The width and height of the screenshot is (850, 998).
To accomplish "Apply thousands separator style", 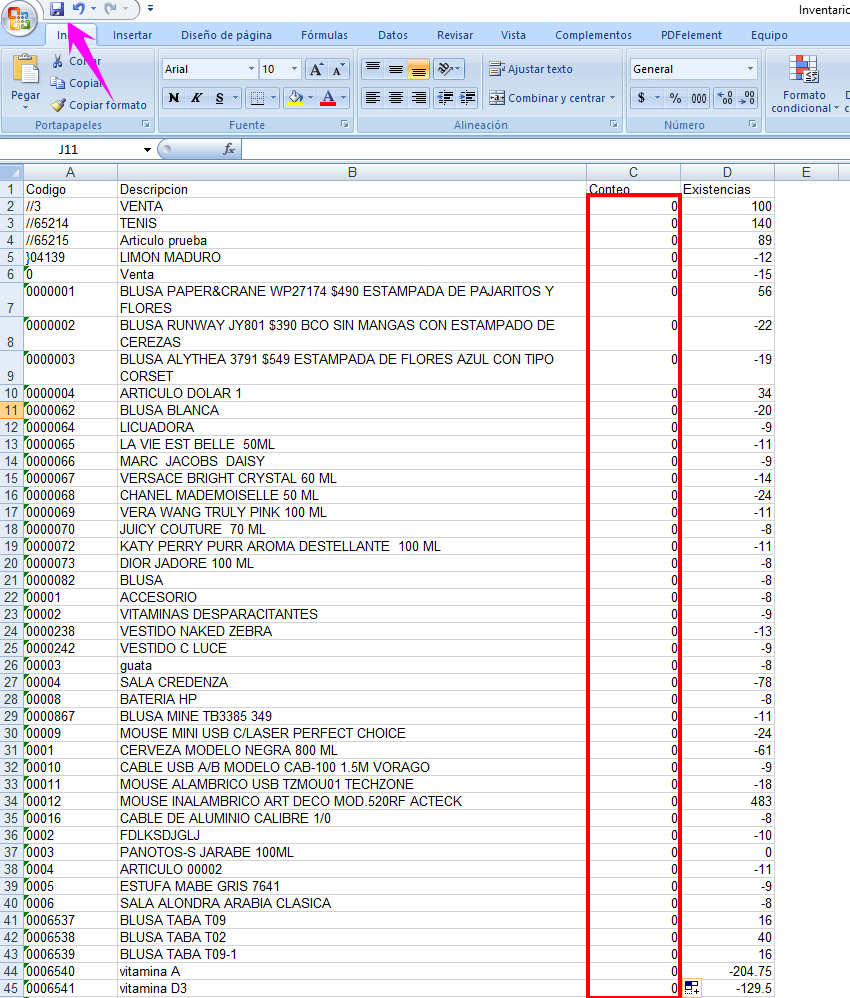I will pos(699,98).
